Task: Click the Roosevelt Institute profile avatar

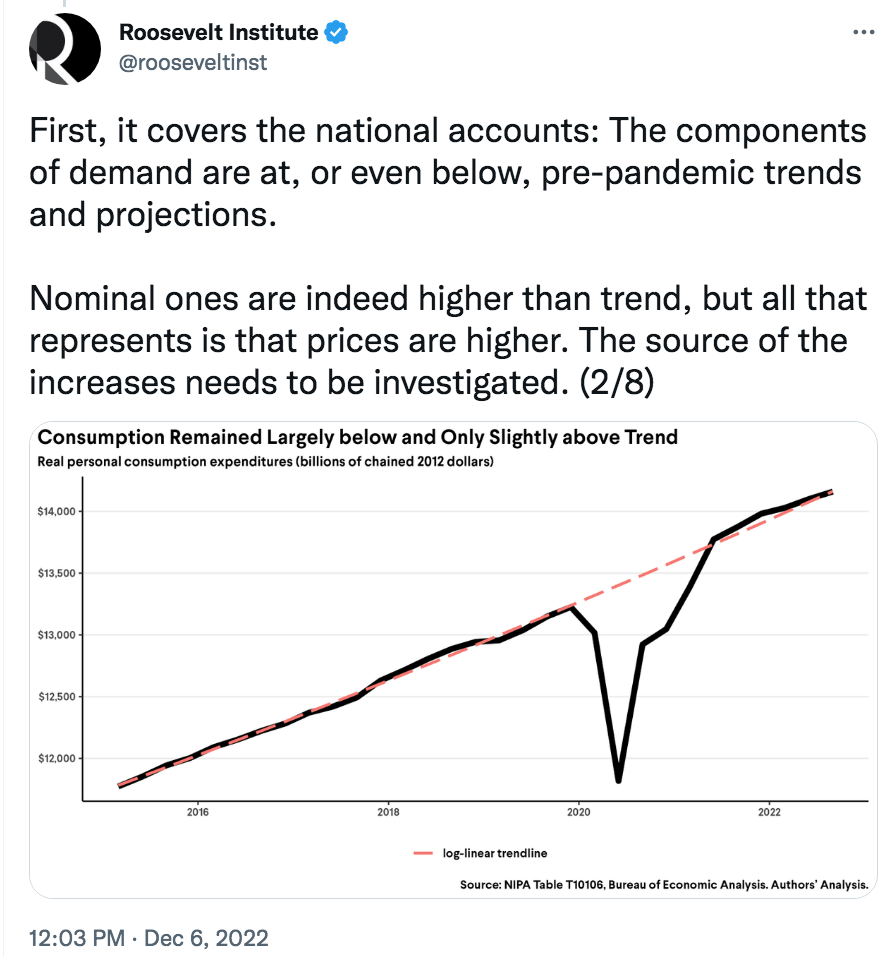Action: tap(65, 48)
